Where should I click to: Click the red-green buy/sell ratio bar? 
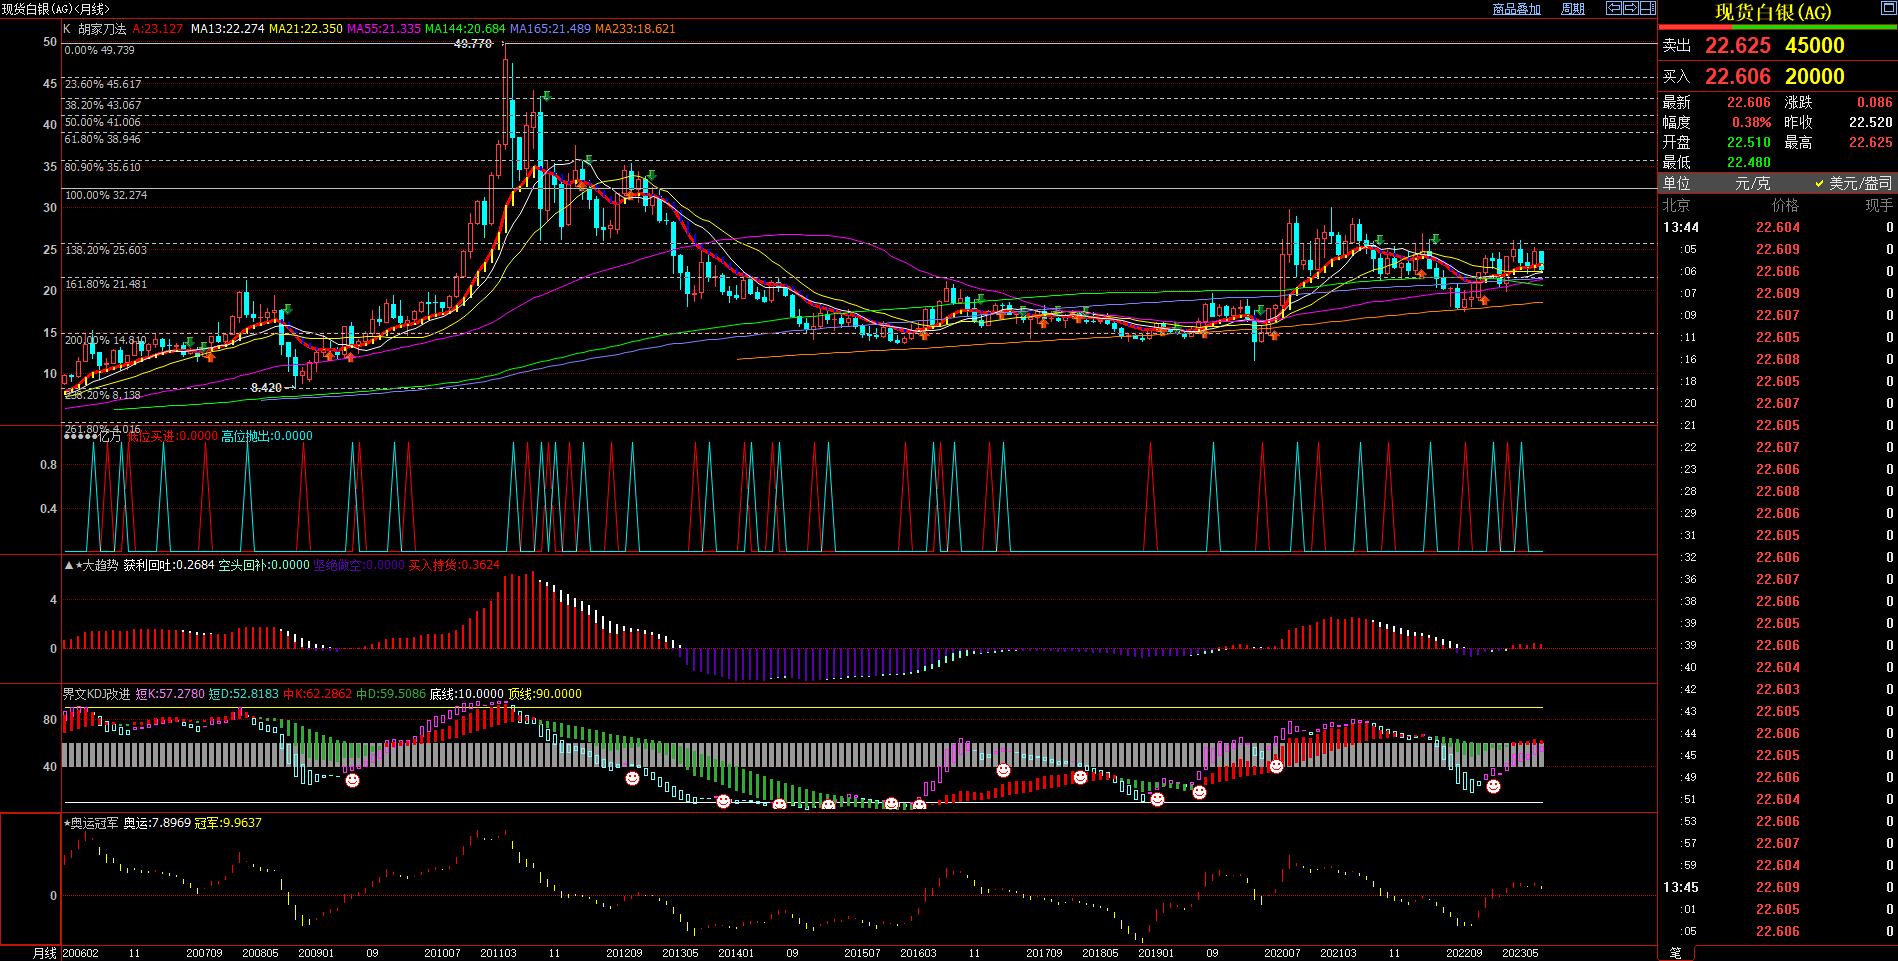[x=1778, y=27]
